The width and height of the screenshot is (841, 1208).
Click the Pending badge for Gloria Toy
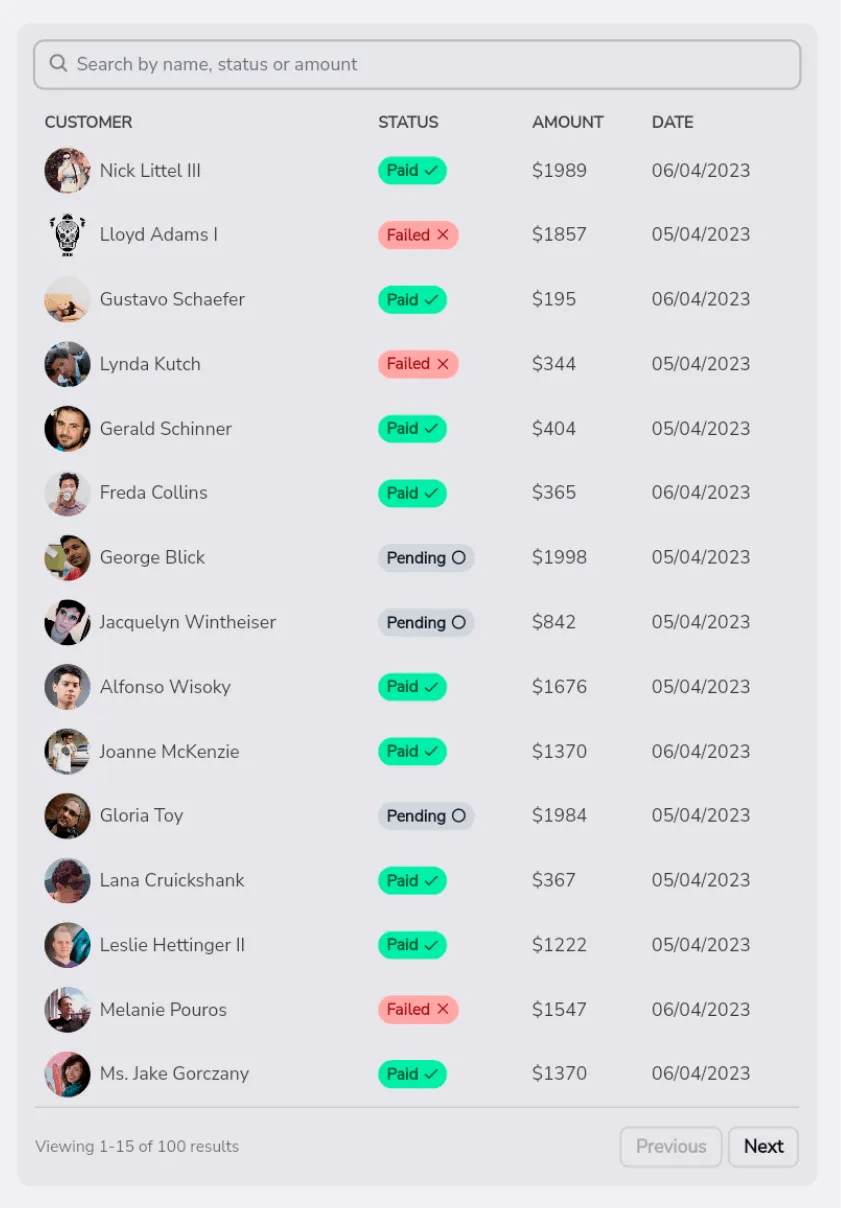tap(425, 816)
